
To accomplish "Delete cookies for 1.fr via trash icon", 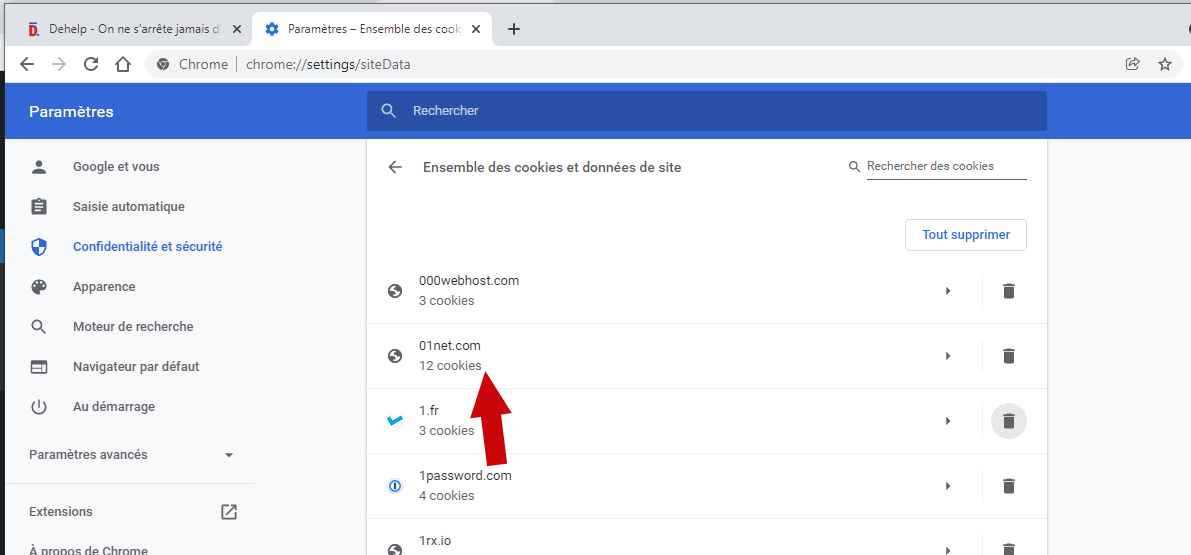I will pyautogui.click(x=1009, y=421).
